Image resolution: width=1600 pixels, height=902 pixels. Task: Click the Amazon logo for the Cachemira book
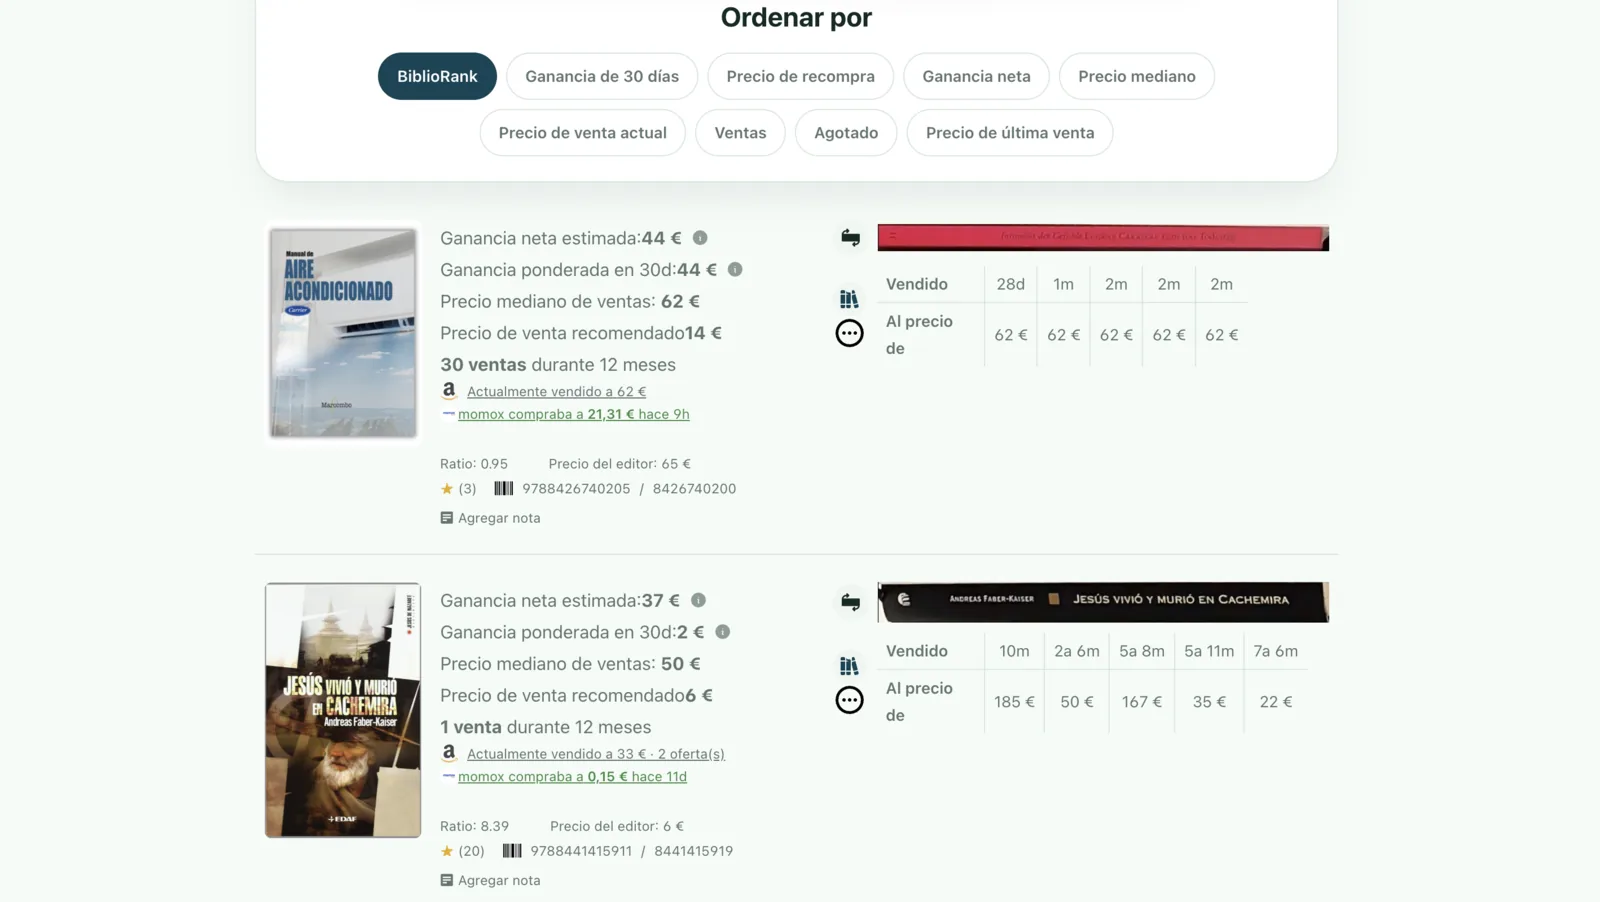click(x=449, y=753)
